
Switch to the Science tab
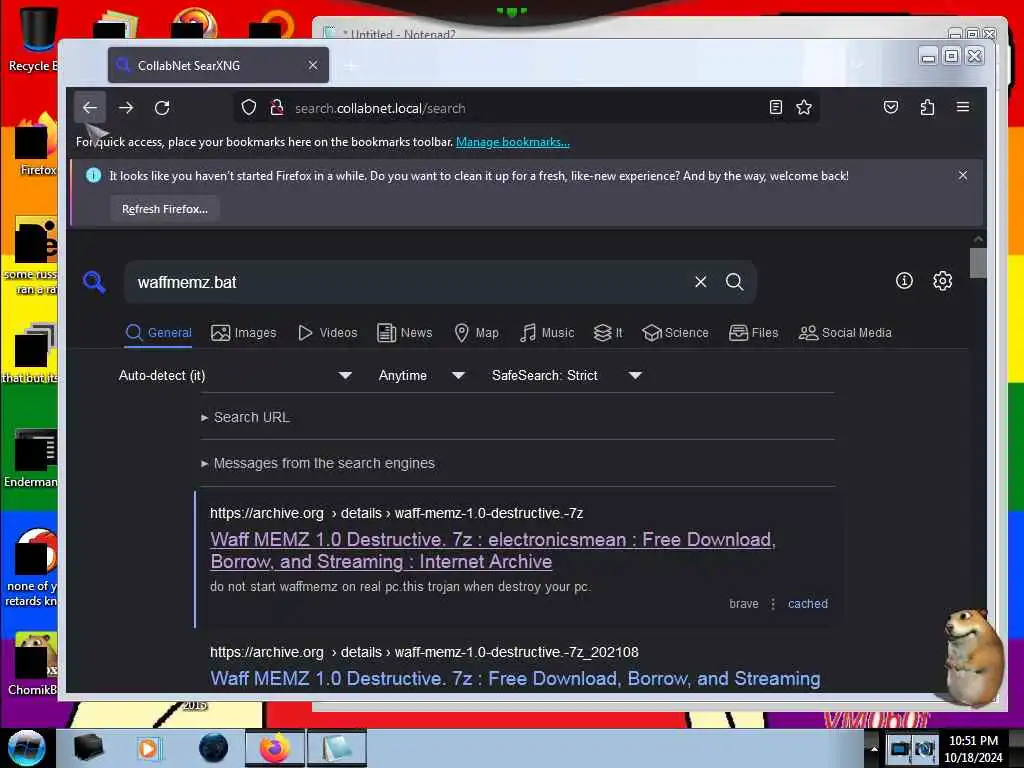pyautogui.click(x=675, y=332)
